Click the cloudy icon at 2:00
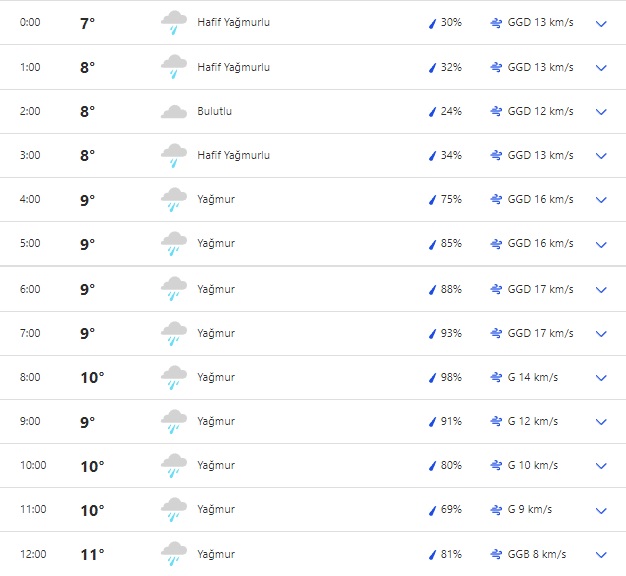The image size is (626, 576). pyautogui.click(x=174, y=112)
